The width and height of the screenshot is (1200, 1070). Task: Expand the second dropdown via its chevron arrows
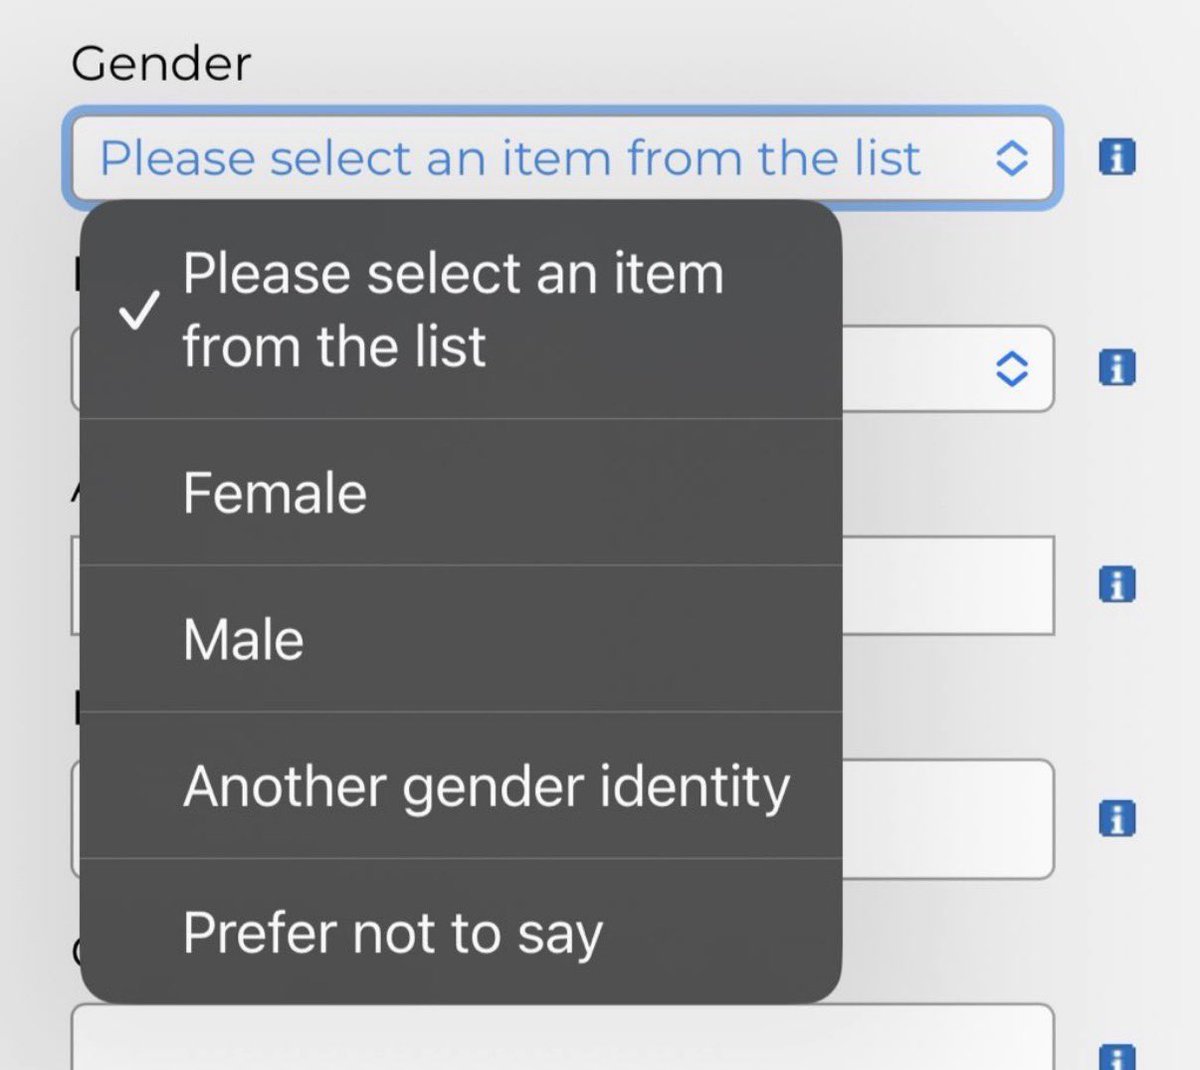(1012, 369)
